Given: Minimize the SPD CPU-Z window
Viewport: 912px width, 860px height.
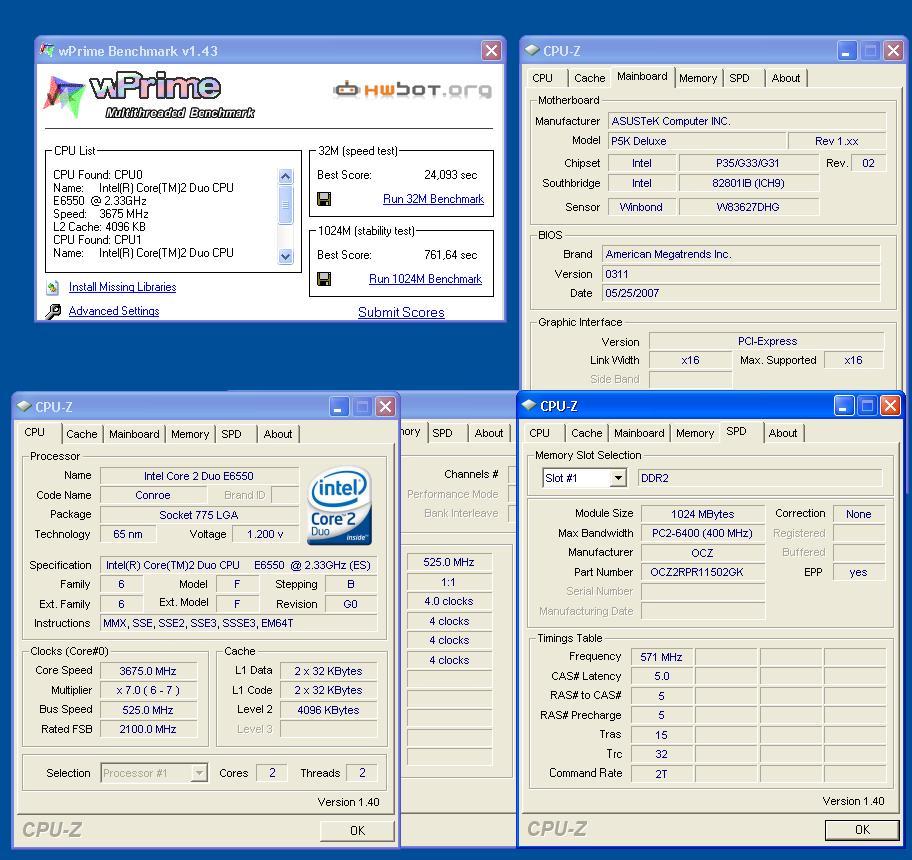Looking at the screenshot, I should coord(843,405).
